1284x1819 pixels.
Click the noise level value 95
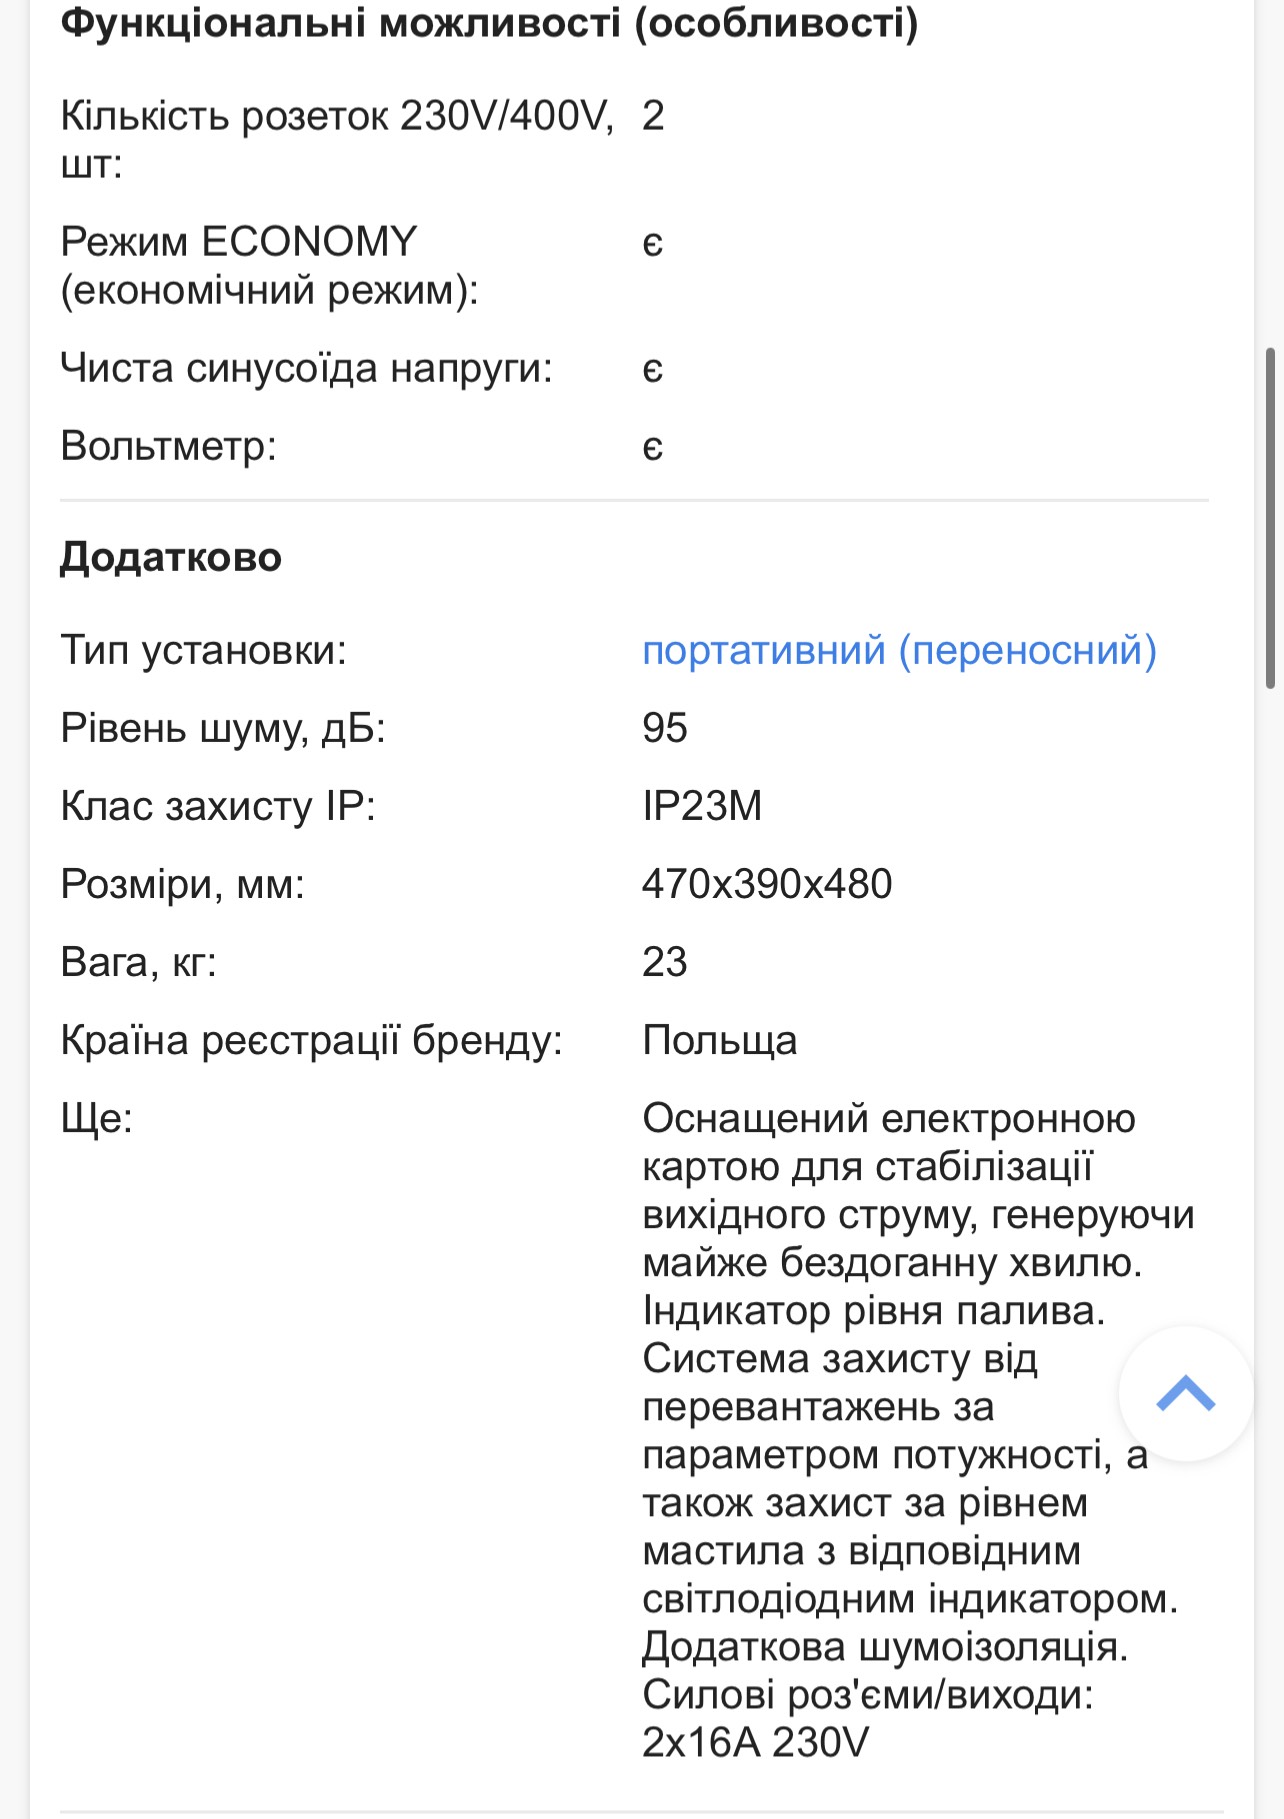tap(665, 728)
